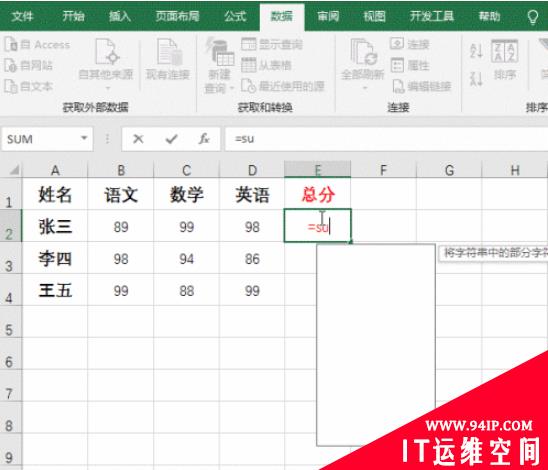Confirm the formula with the checkmark button
The image size is (548, 470).
pyautogui.click(x=171, y=139)
